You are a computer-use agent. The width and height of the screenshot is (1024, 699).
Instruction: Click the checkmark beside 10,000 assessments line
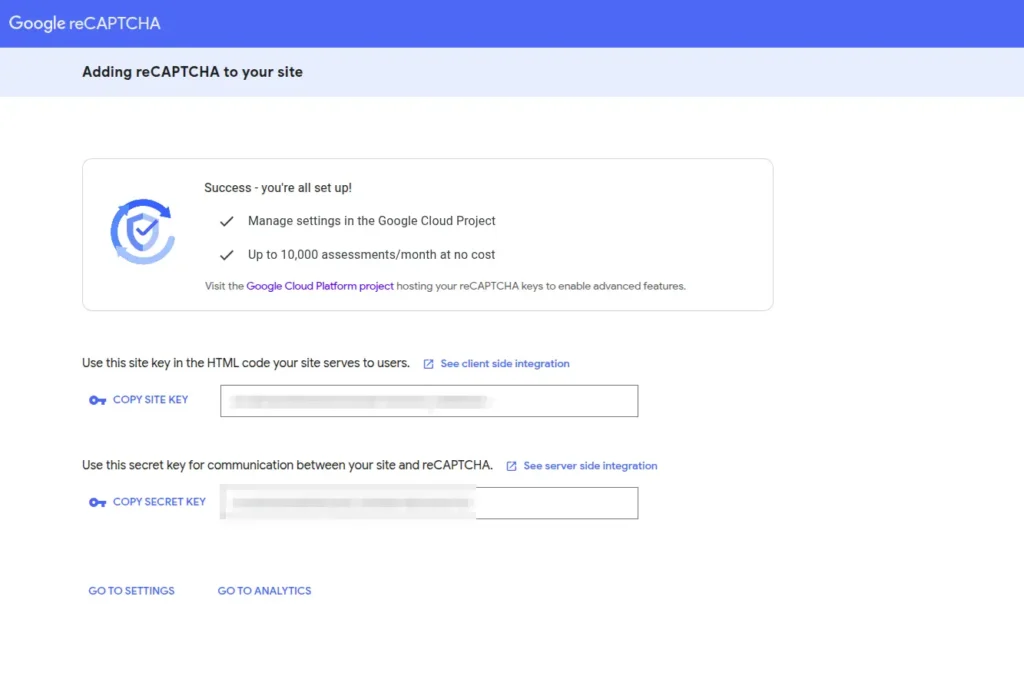pyautogui.click(x=227, y=254)
